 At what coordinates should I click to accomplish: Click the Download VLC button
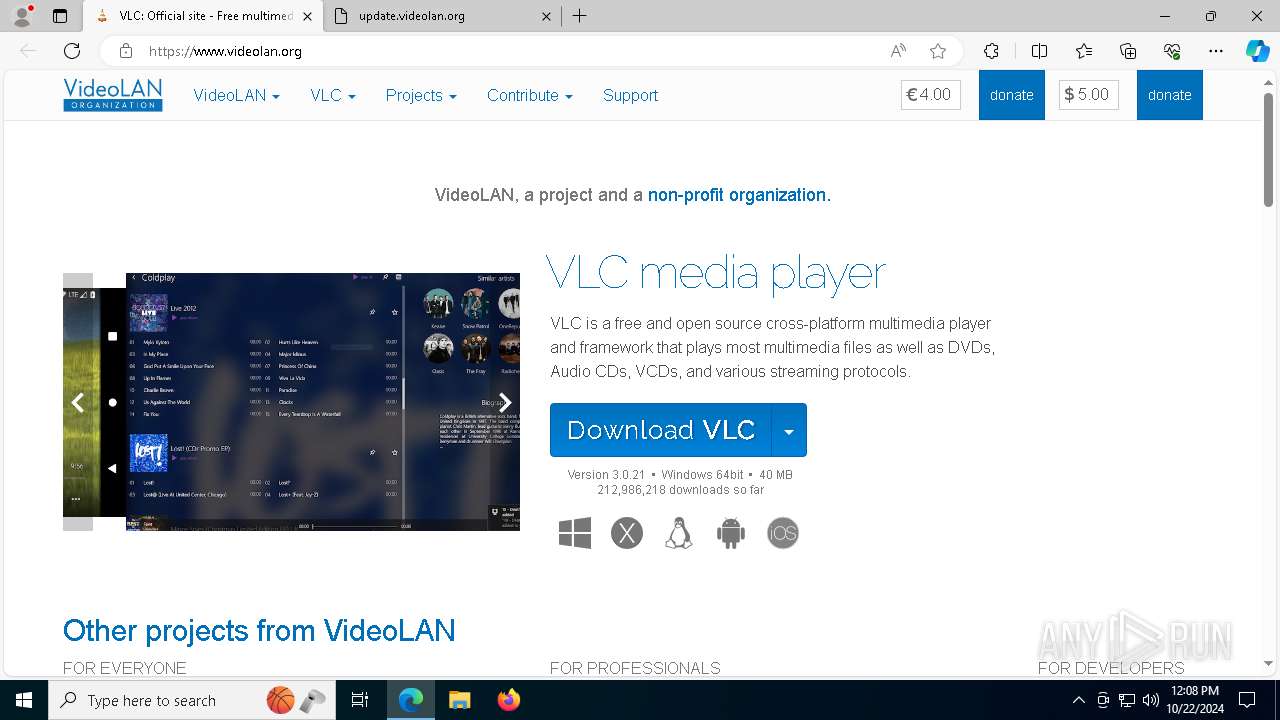point(661,430)
